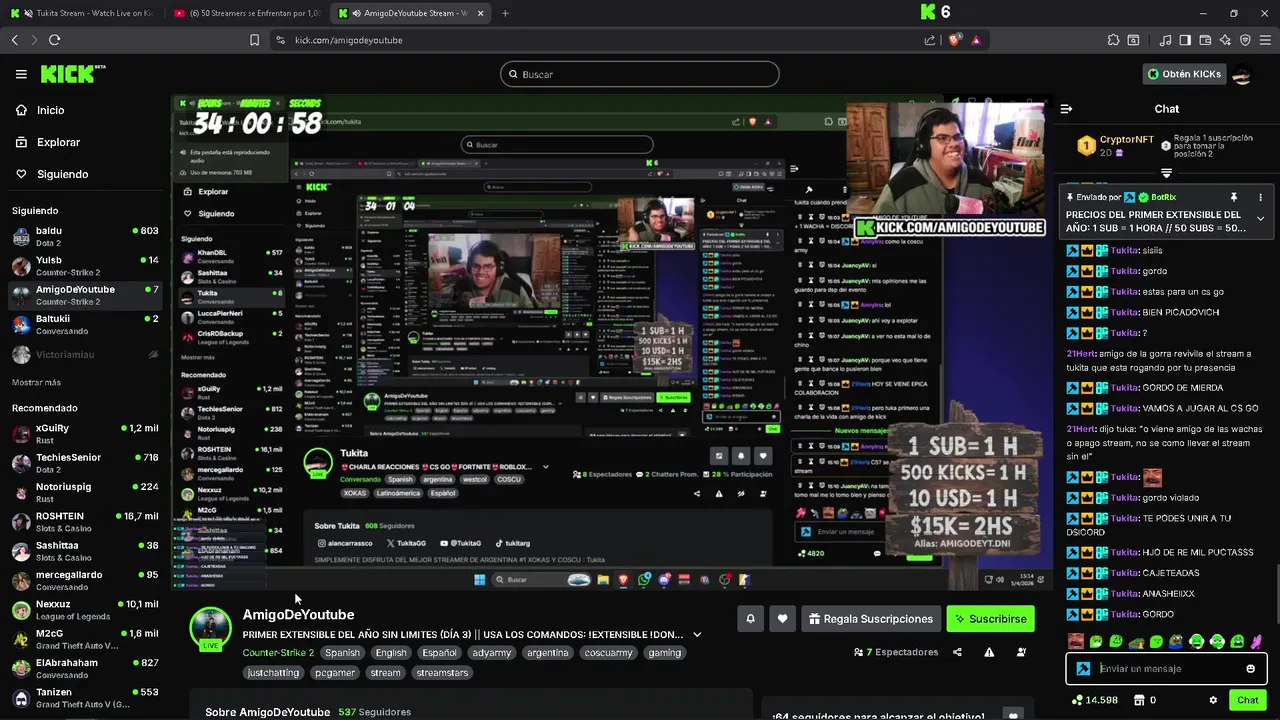Screen dimensions: 1280x720
Task: Open Leo AI sparkle icon
Action: click(x=1225, y=40)
